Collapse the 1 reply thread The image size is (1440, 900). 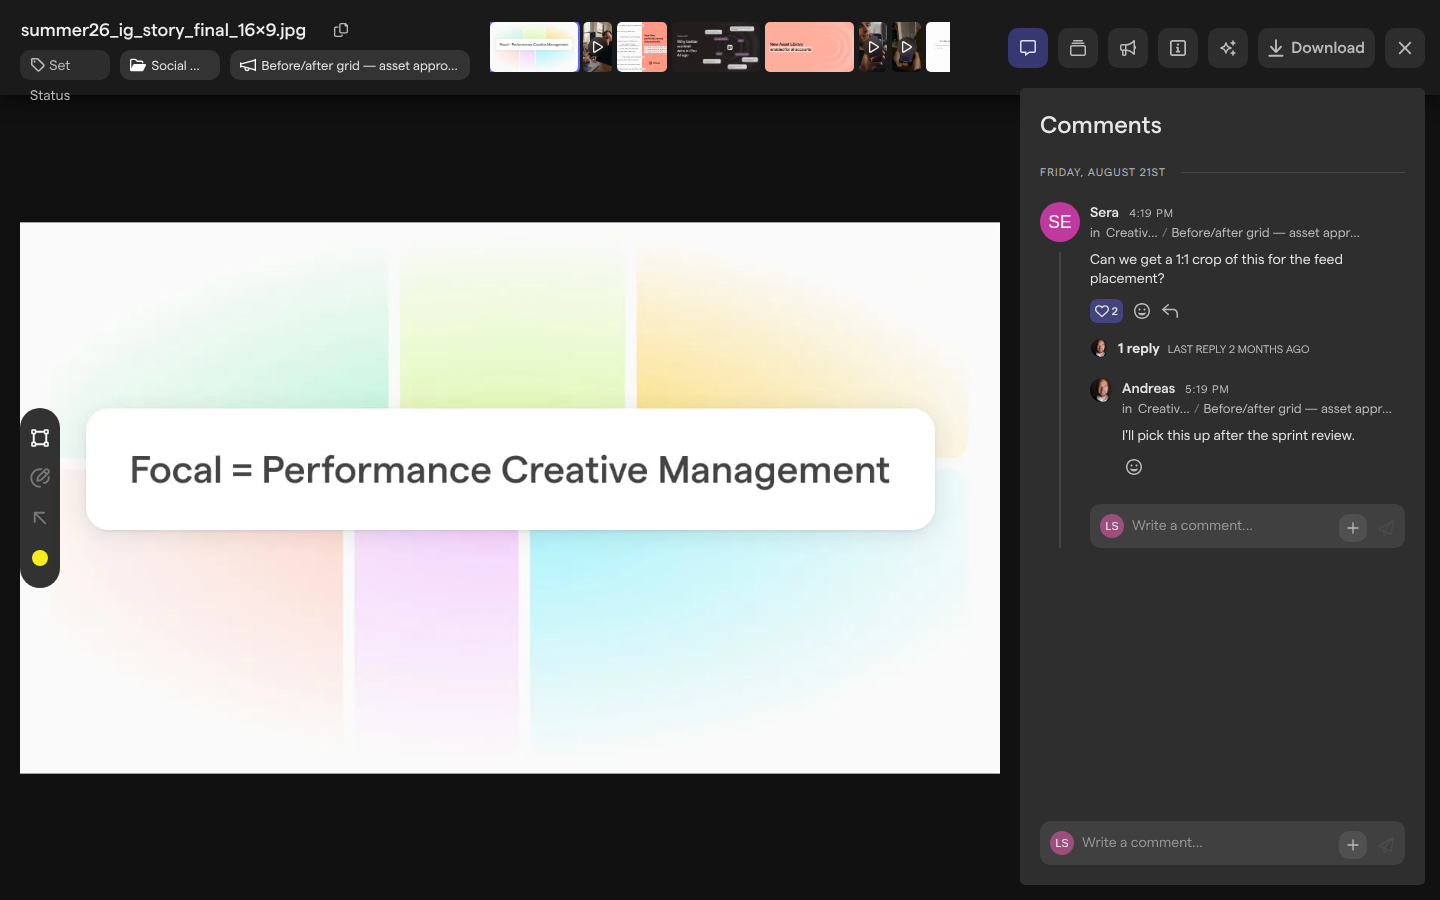pyautogui.click(x=1138, y=349)
